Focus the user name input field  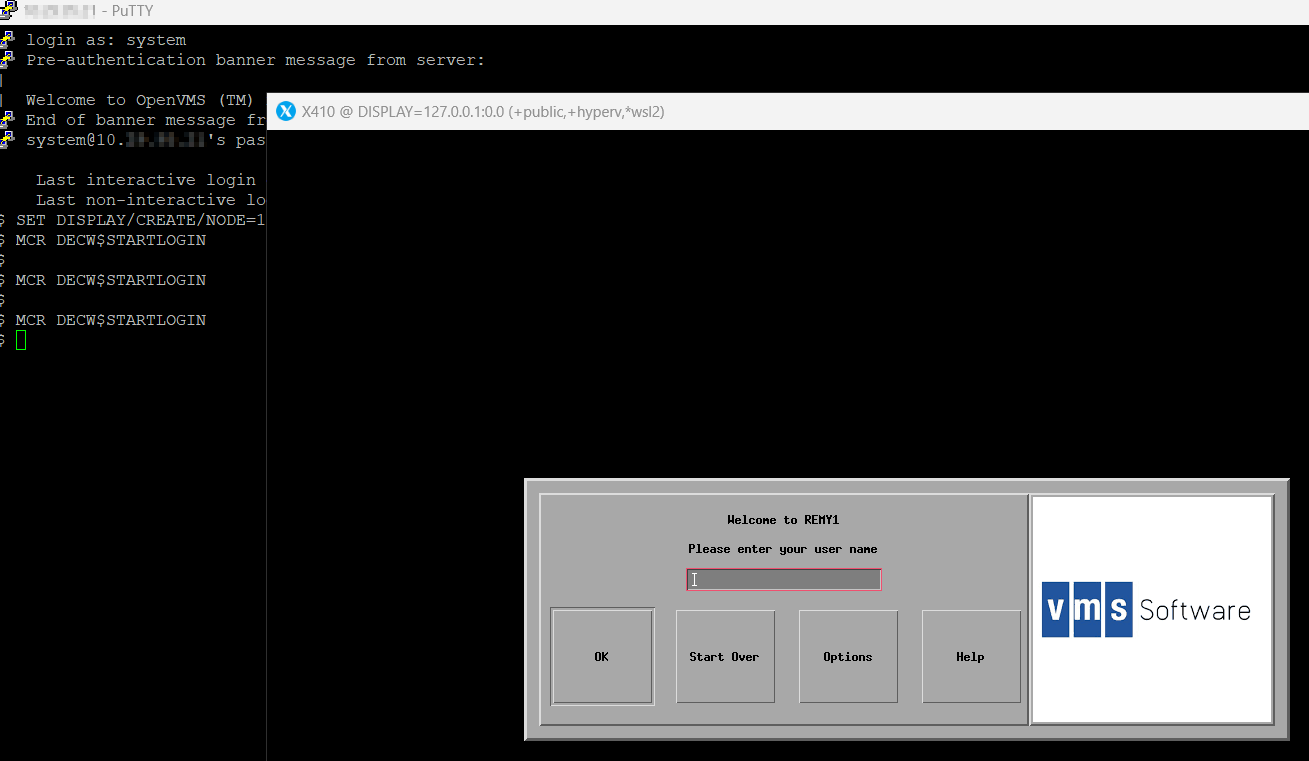783,580
